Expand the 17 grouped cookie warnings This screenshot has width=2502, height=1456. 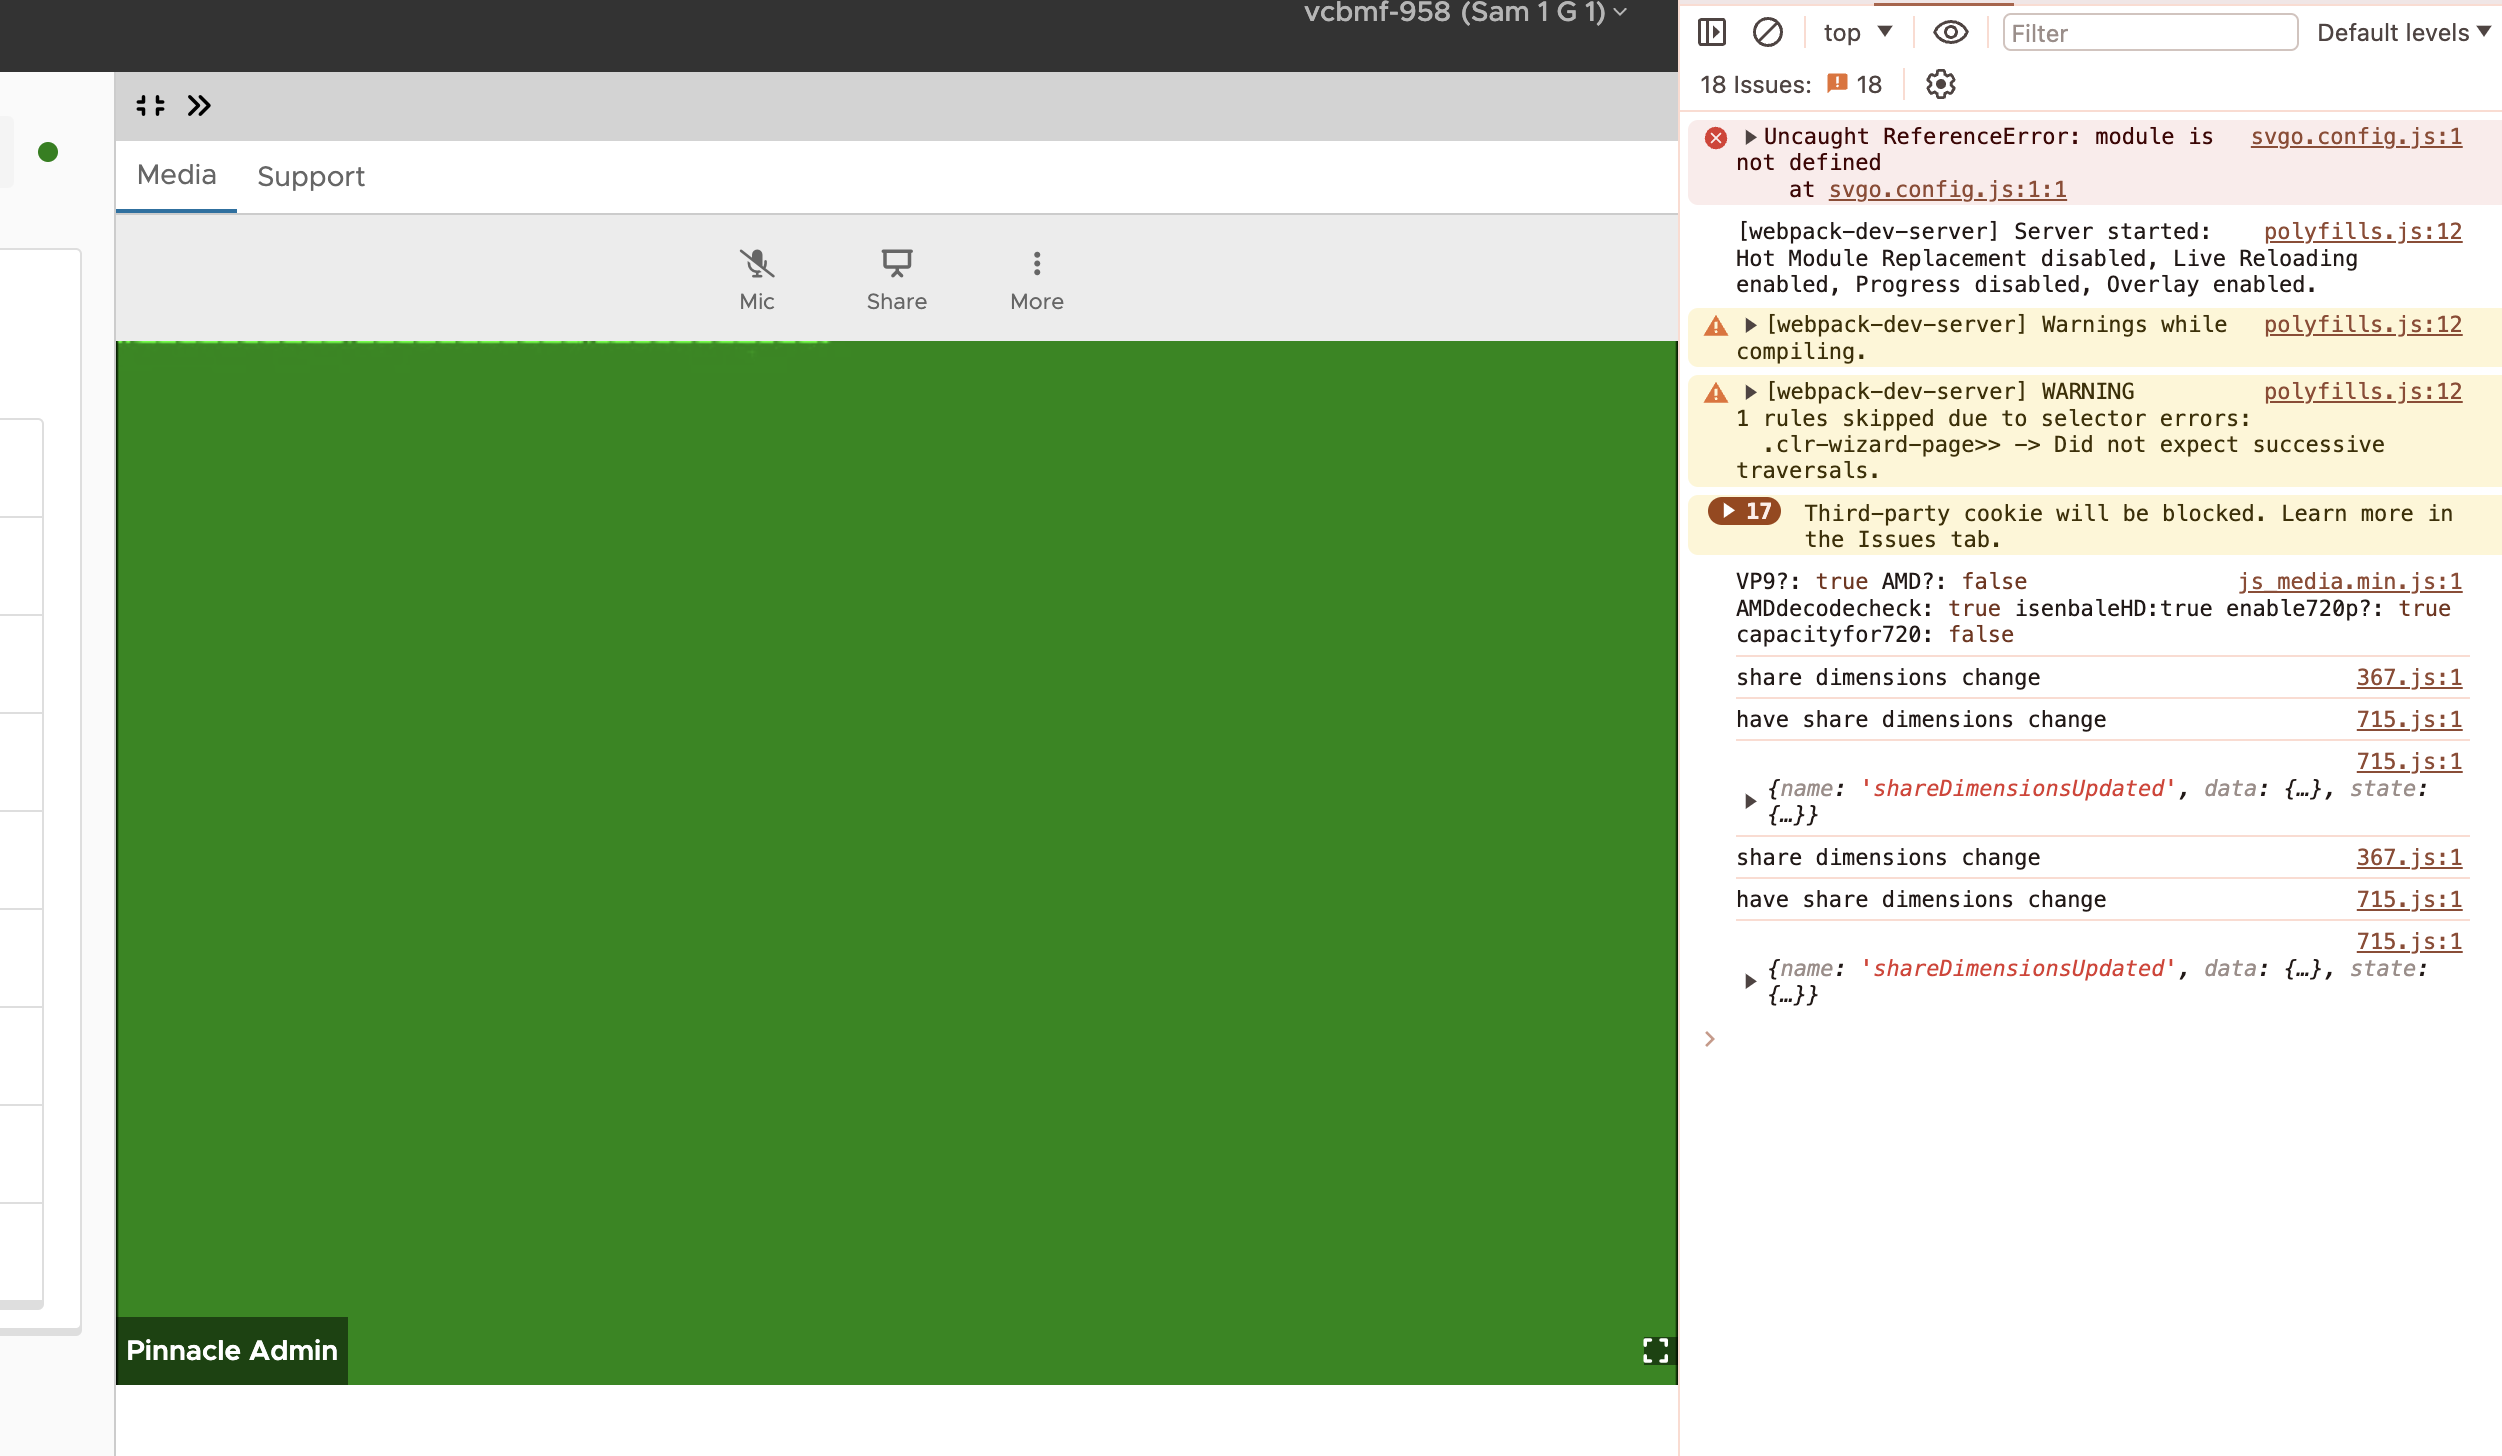[x=1744, y=512]
